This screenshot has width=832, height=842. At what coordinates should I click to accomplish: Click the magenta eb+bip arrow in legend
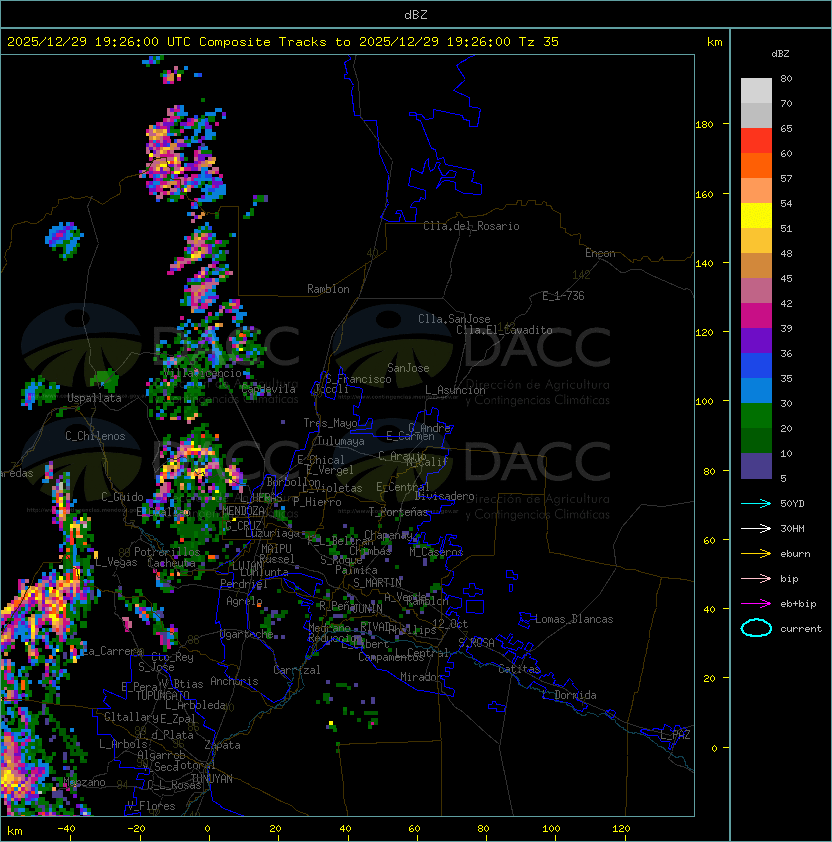(756, 604)
